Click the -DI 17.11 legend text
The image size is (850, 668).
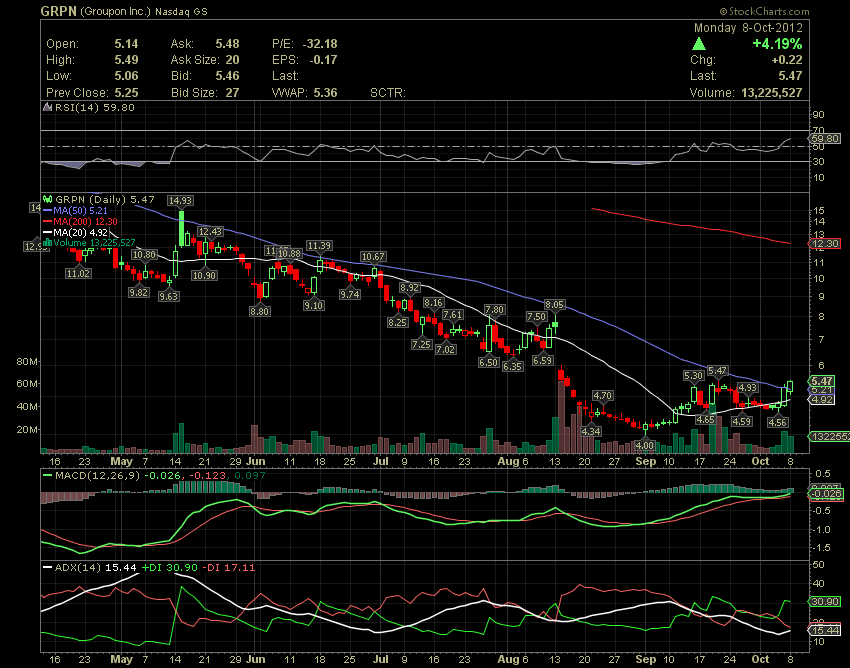pos(228,568)
